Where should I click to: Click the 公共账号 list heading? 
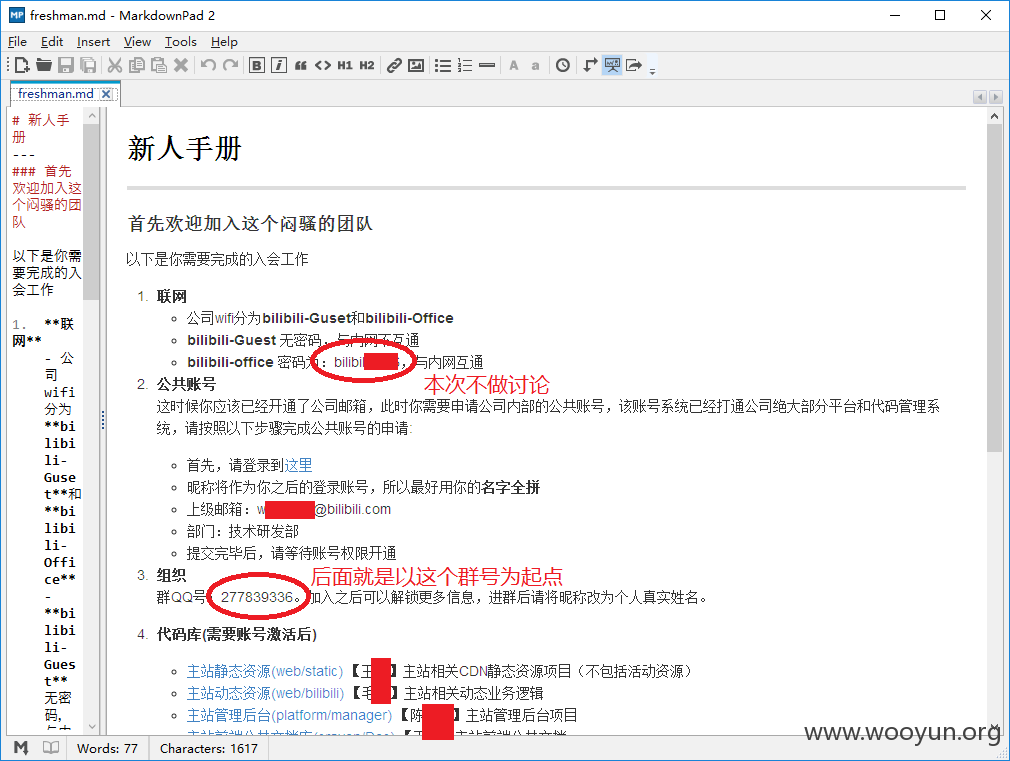(186, 385)
